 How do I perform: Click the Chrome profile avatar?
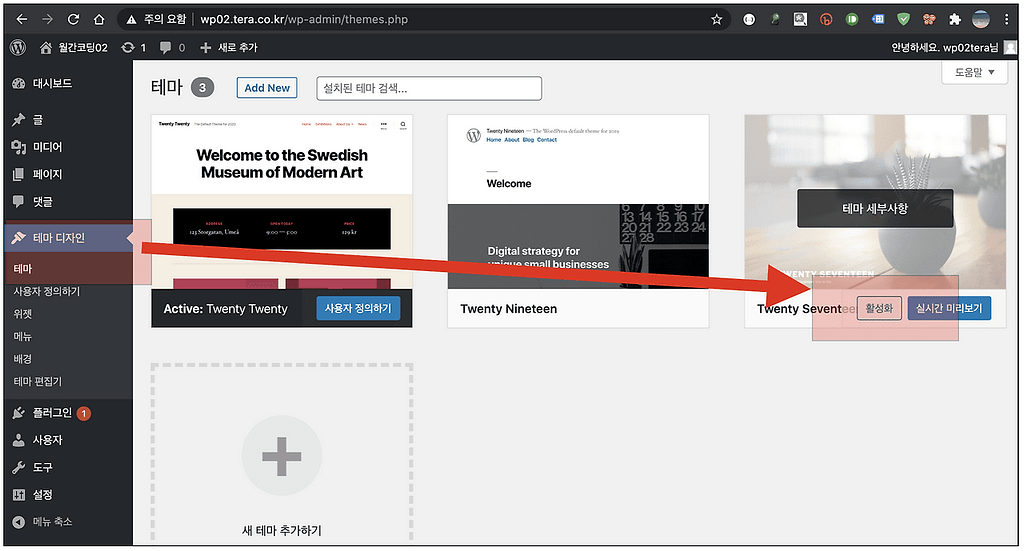click(x=981, y=19)
